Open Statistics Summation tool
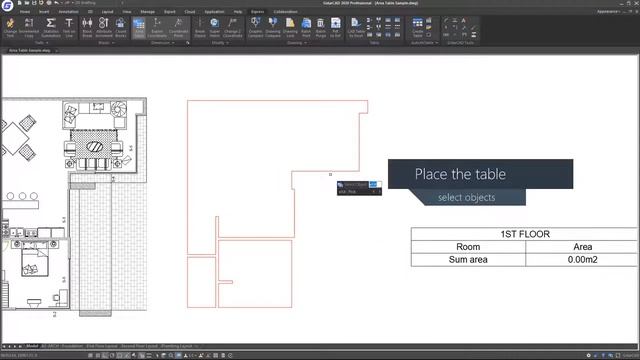Screen dimensions: 640x360 point(51,28)
